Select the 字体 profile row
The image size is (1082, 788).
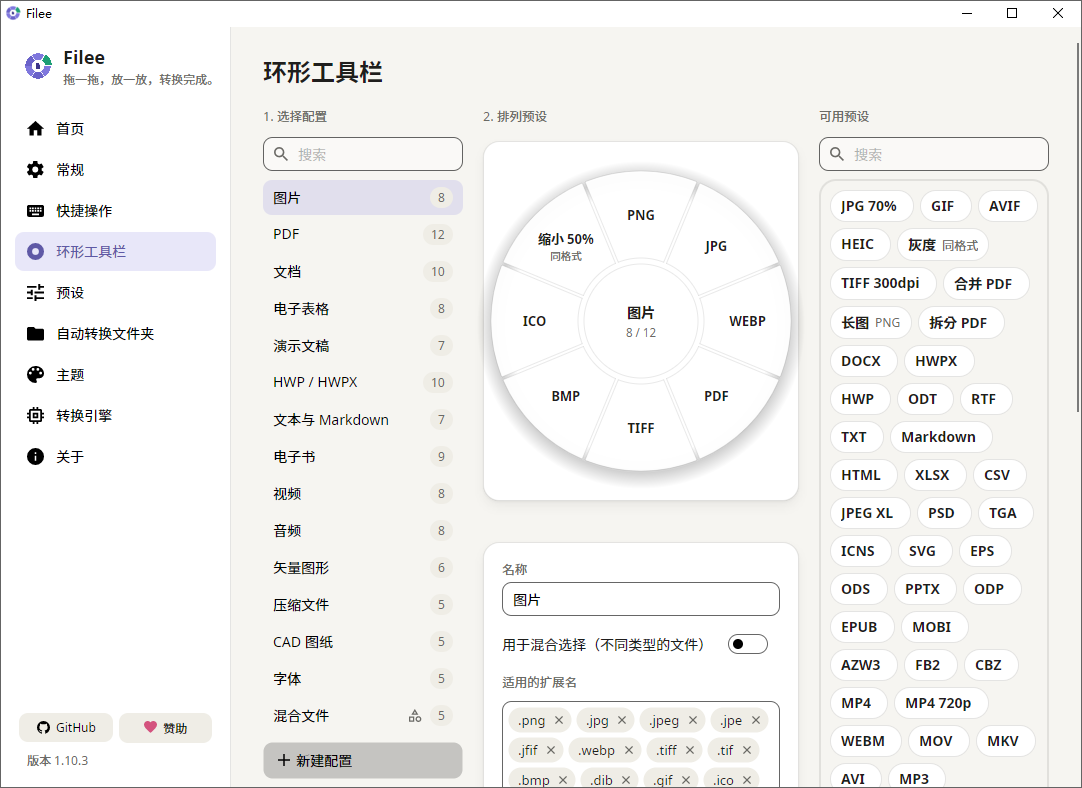point(363,679)
